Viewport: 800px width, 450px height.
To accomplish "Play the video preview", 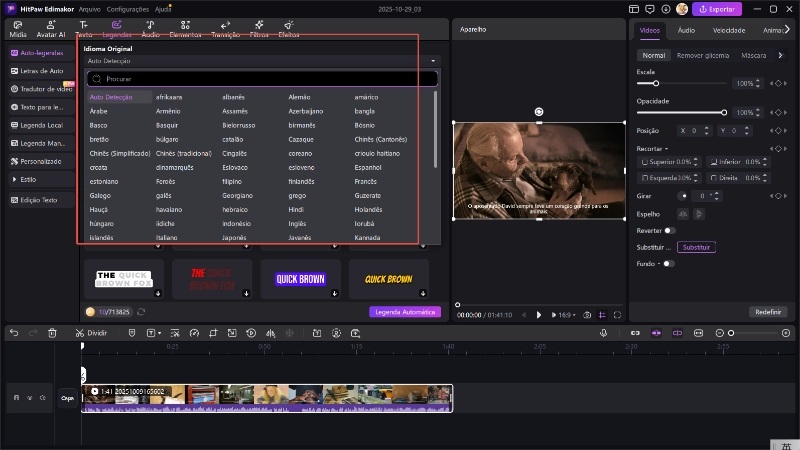I will (539, 314).
